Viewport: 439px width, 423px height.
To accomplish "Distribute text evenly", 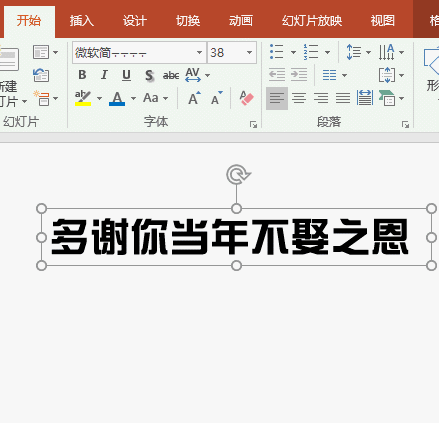I will (x=365, y=98).
